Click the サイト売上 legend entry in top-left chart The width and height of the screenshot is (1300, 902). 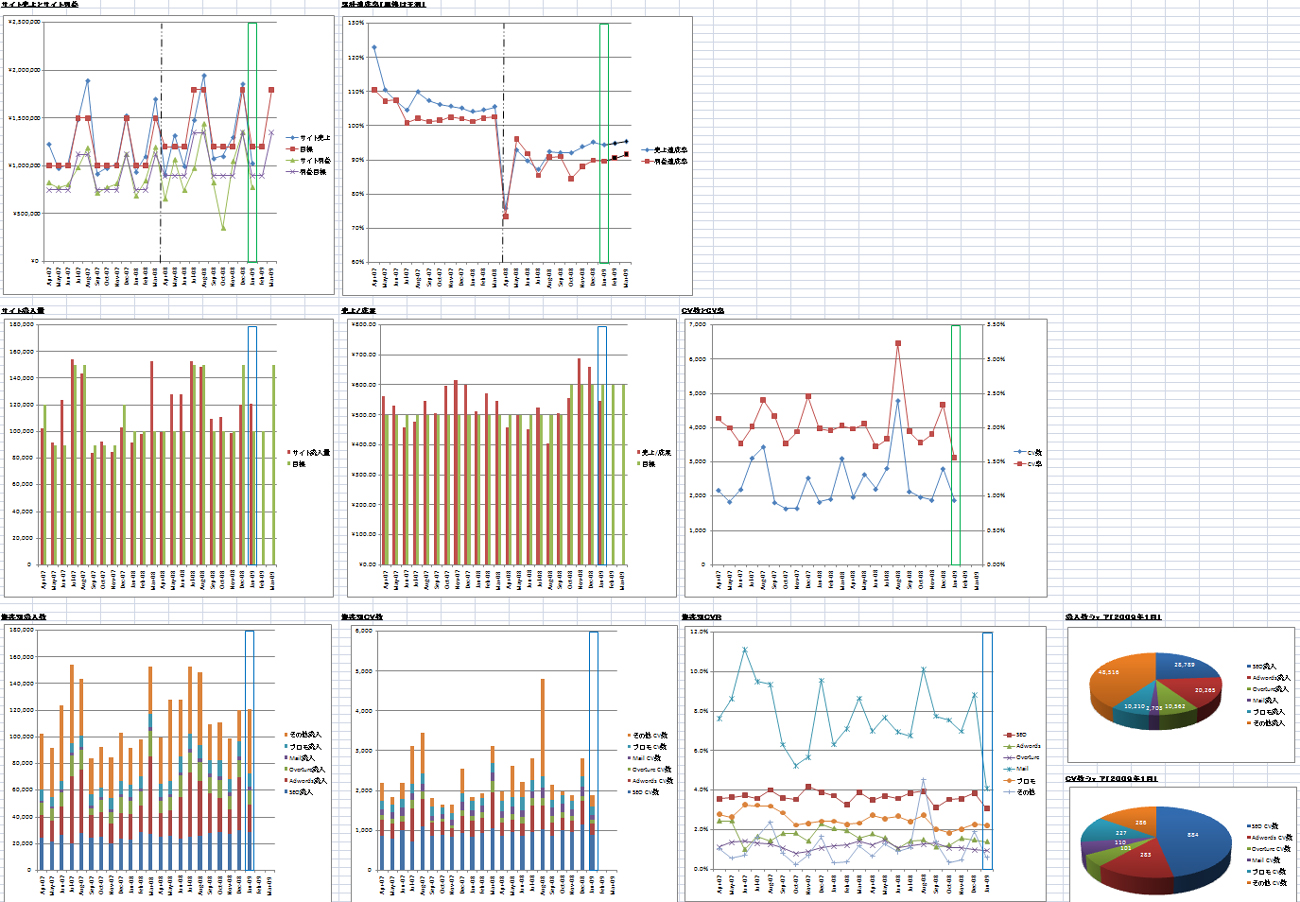[x=313, y=137]
